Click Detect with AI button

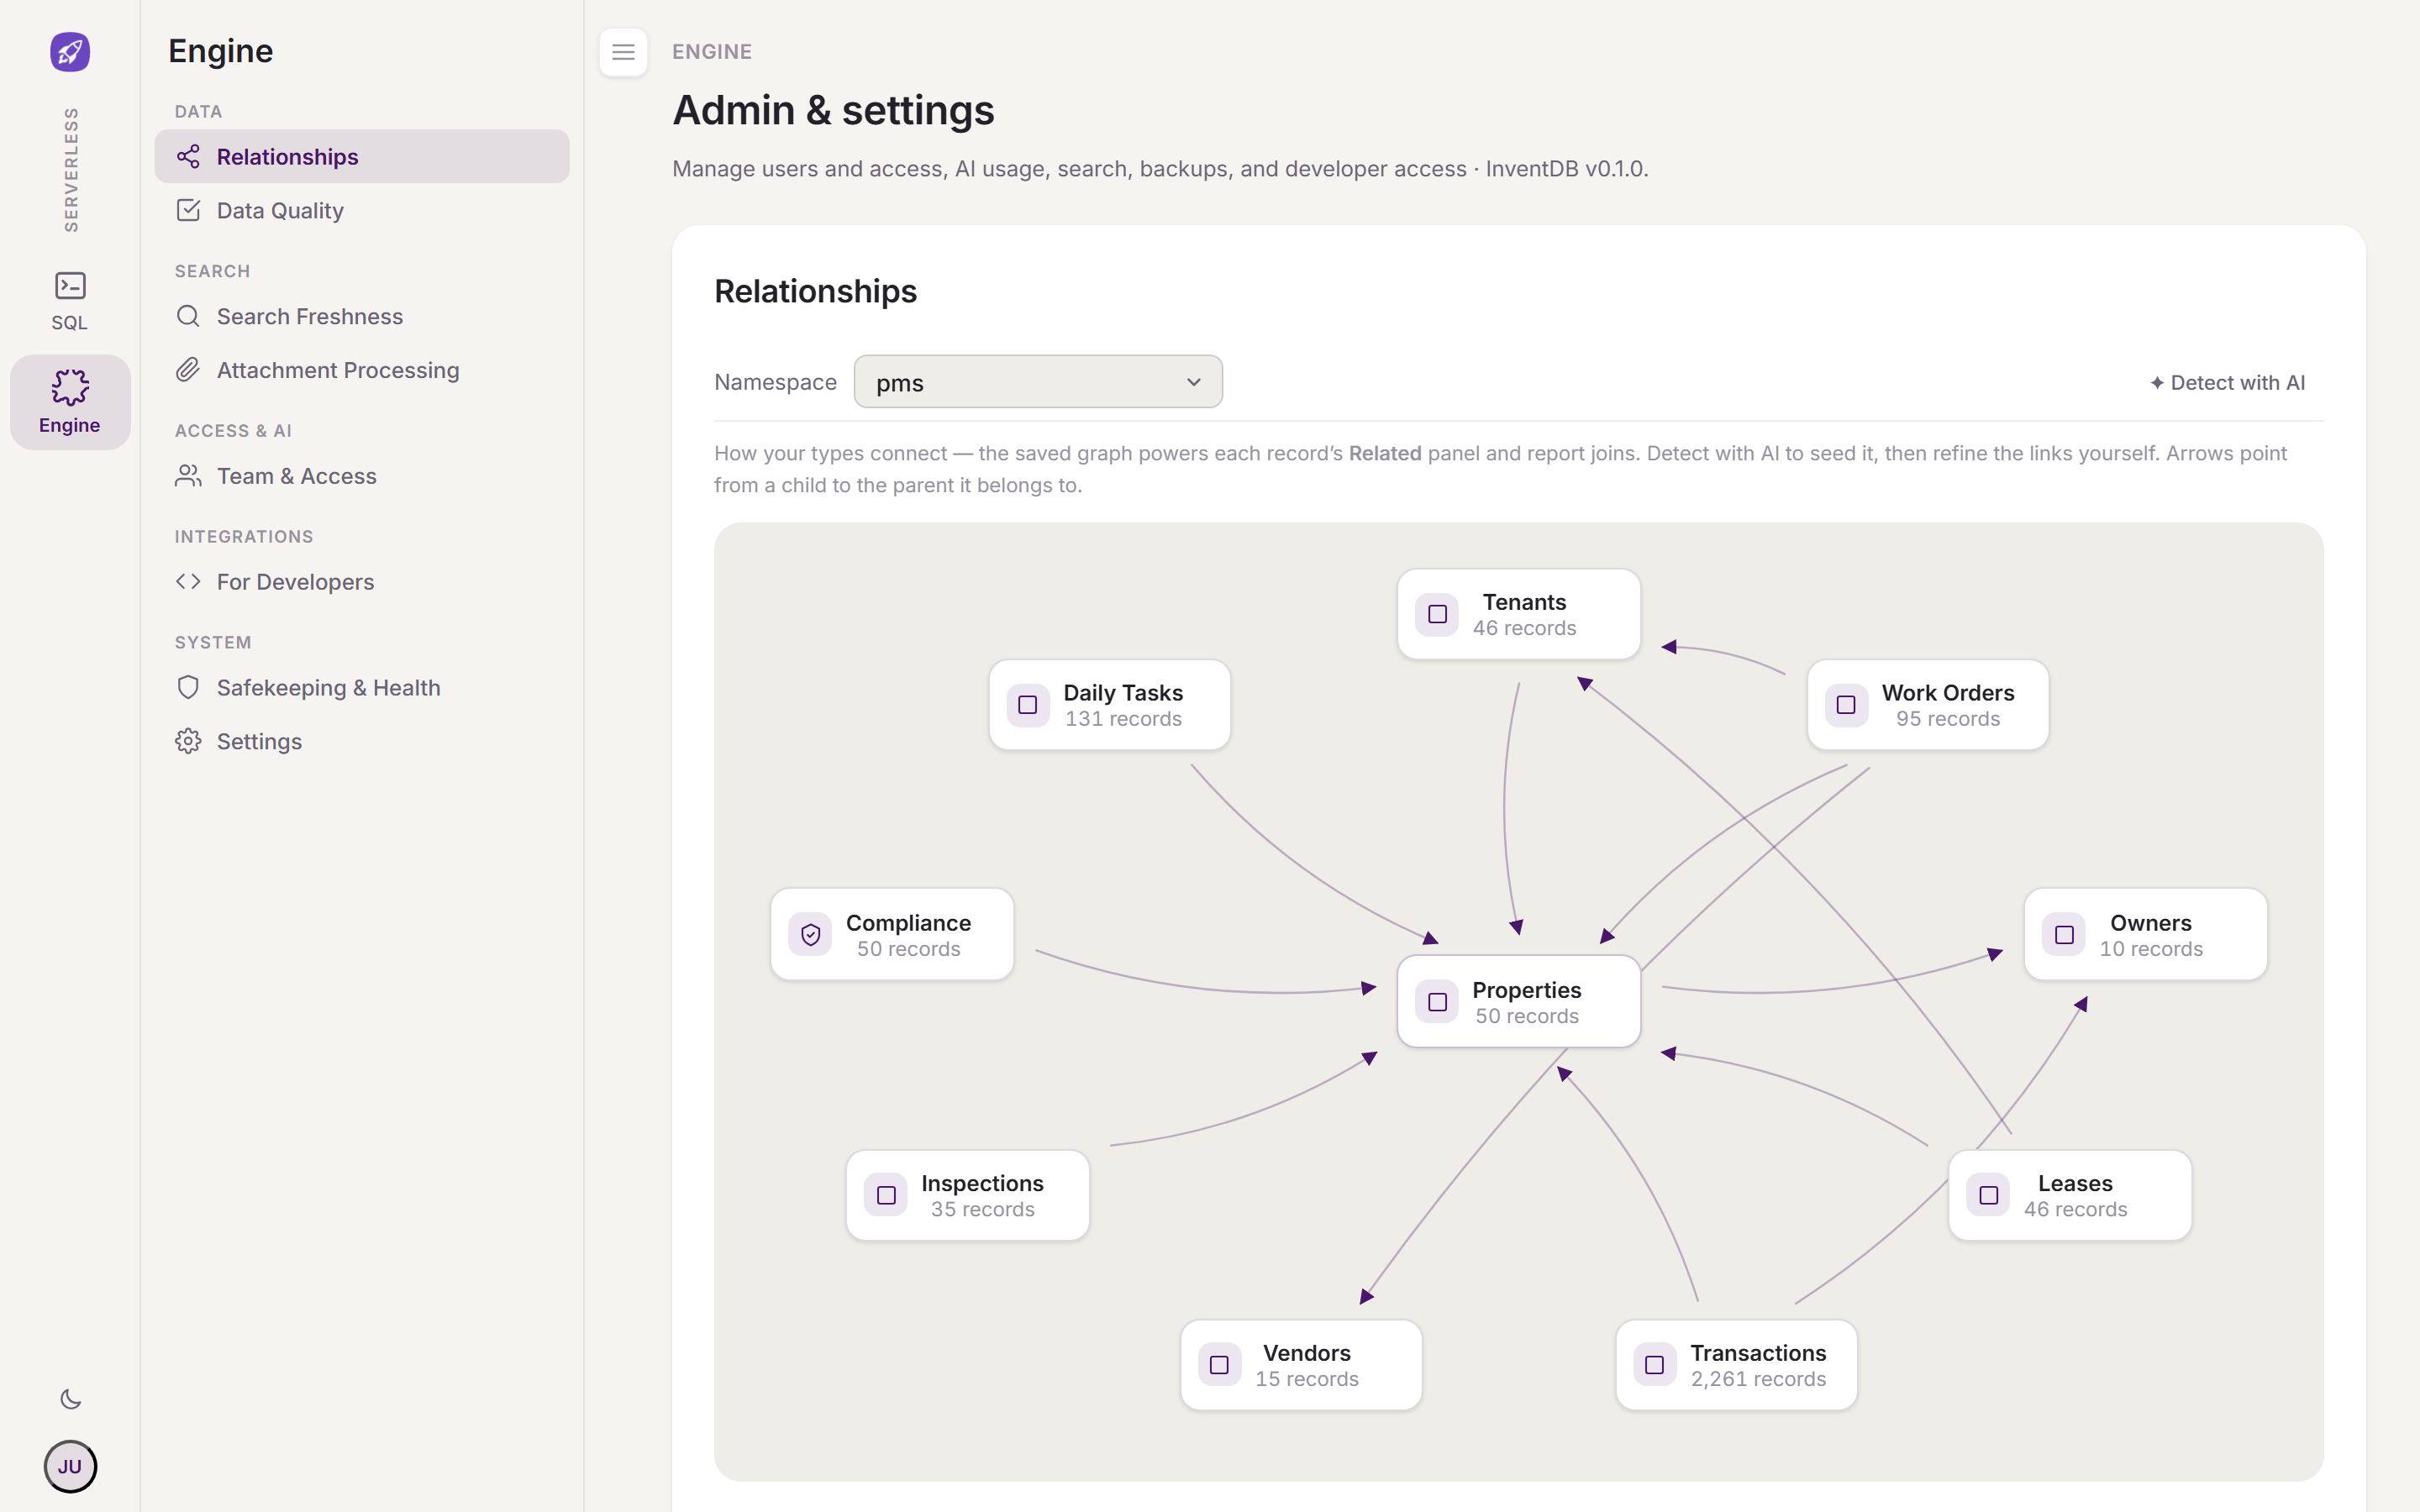(x=2228, y=382)
